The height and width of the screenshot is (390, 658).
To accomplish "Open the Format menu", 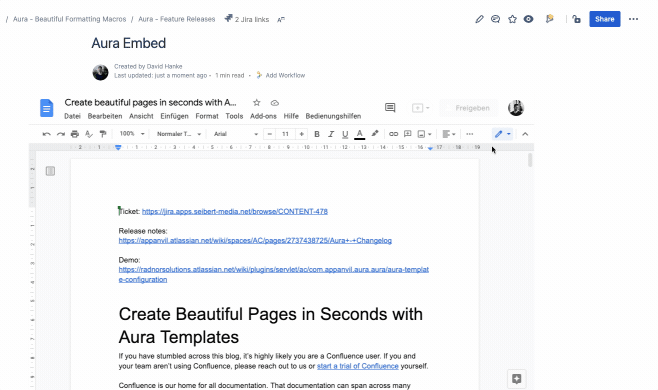I will [x=207, y=116].
